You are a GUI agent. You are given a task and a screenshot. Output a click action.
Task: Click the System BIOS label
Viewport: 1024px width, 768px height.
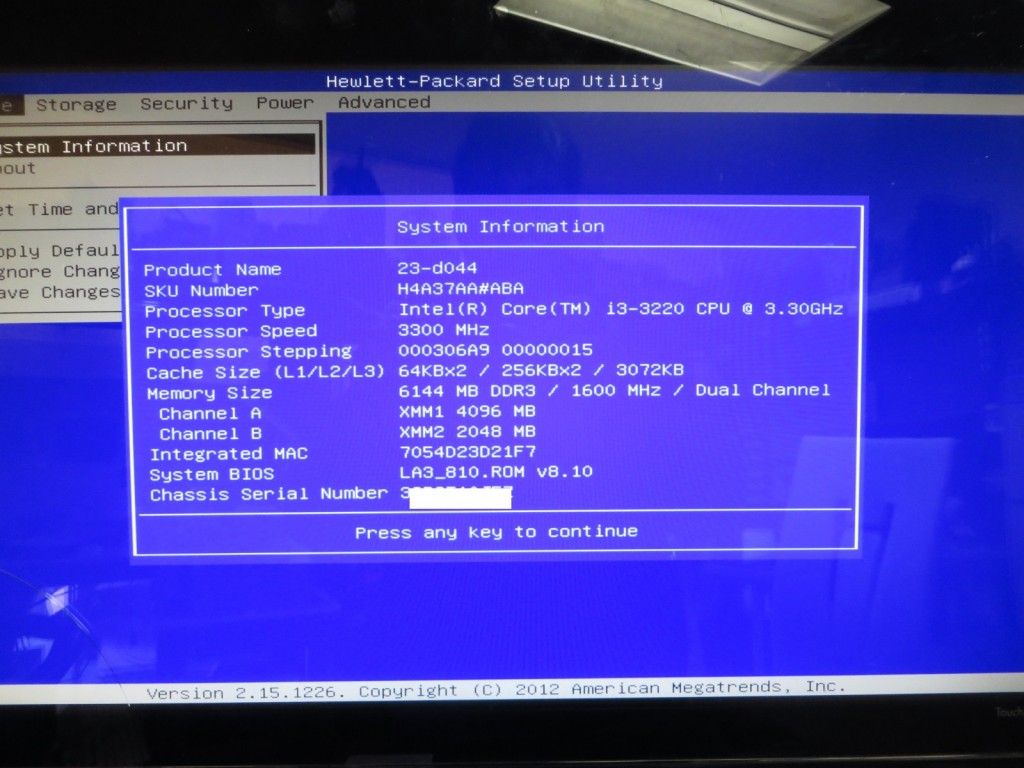click(212, 474)
